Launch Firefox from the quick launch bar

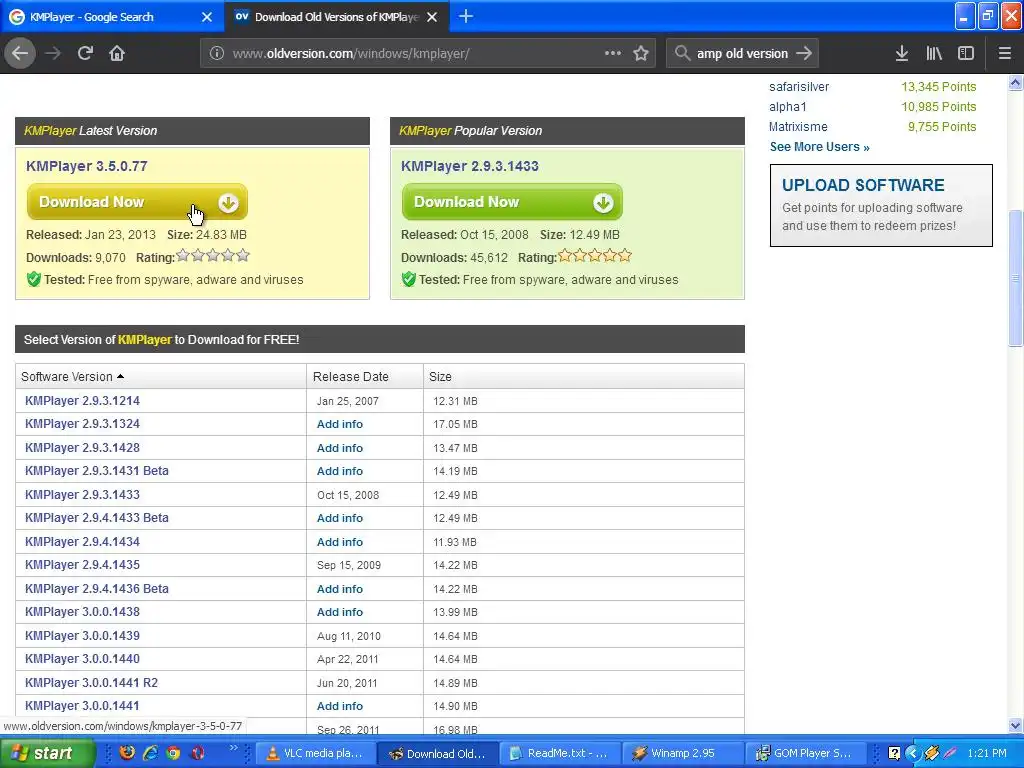pyautogui.click(x=127, y=753)
